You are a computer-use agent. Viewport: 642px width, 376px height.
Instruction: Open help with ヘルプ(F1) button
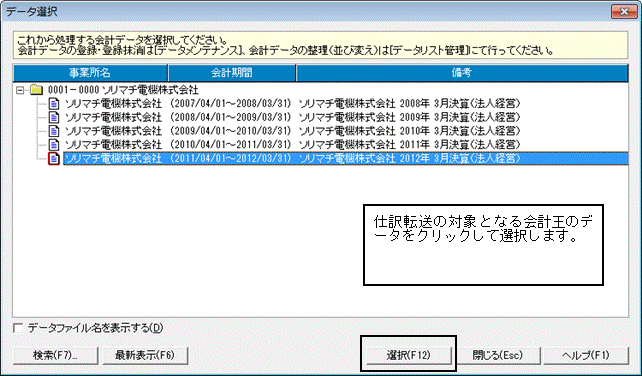(x=586, y=356)
